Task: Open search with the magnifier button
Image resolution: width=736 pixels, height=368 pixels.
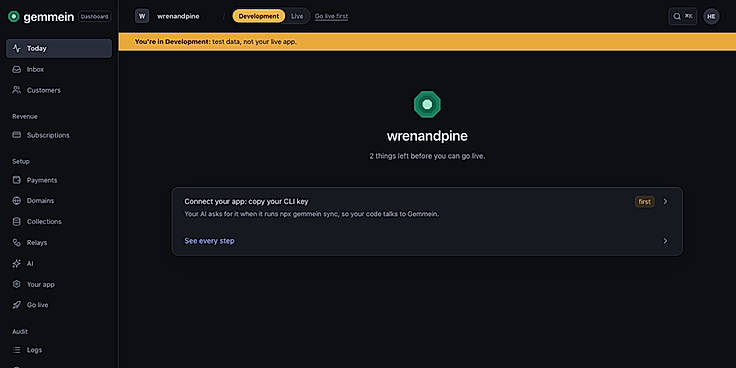Action: point(682,16)
